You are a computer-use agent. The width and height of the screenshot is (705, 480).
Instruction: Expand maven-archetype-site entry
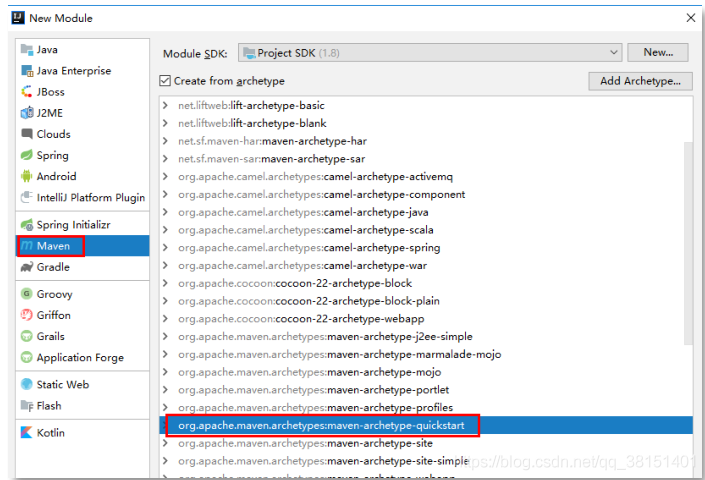coord(165,443)
